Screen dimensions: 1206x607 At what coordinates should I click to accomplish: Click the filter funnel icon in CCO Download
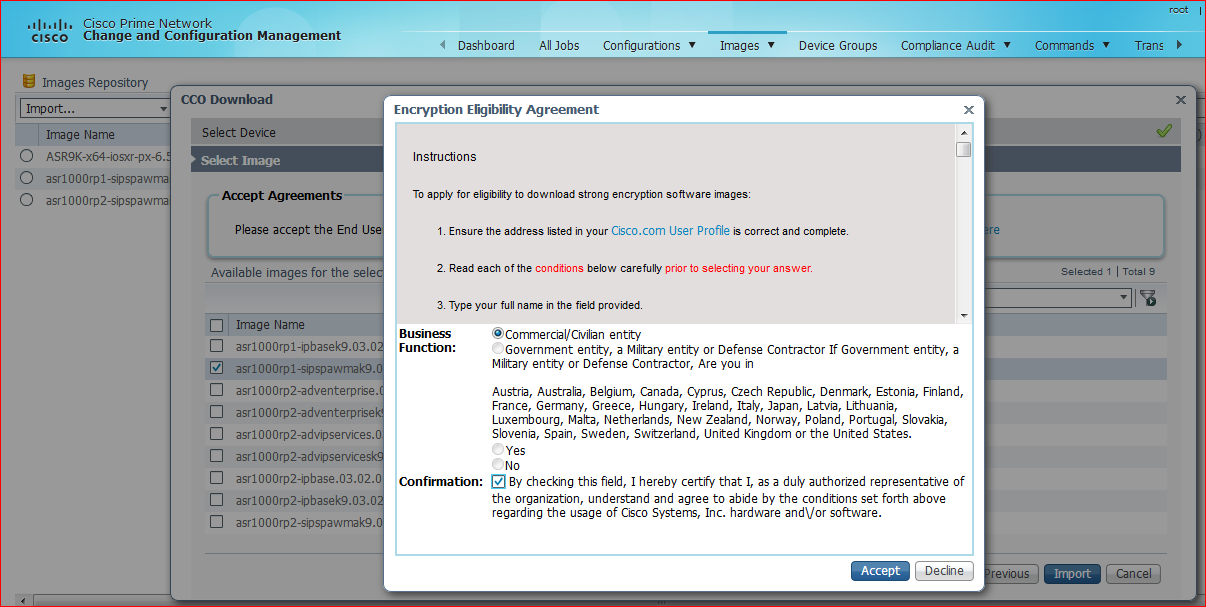click(1148, 298)
